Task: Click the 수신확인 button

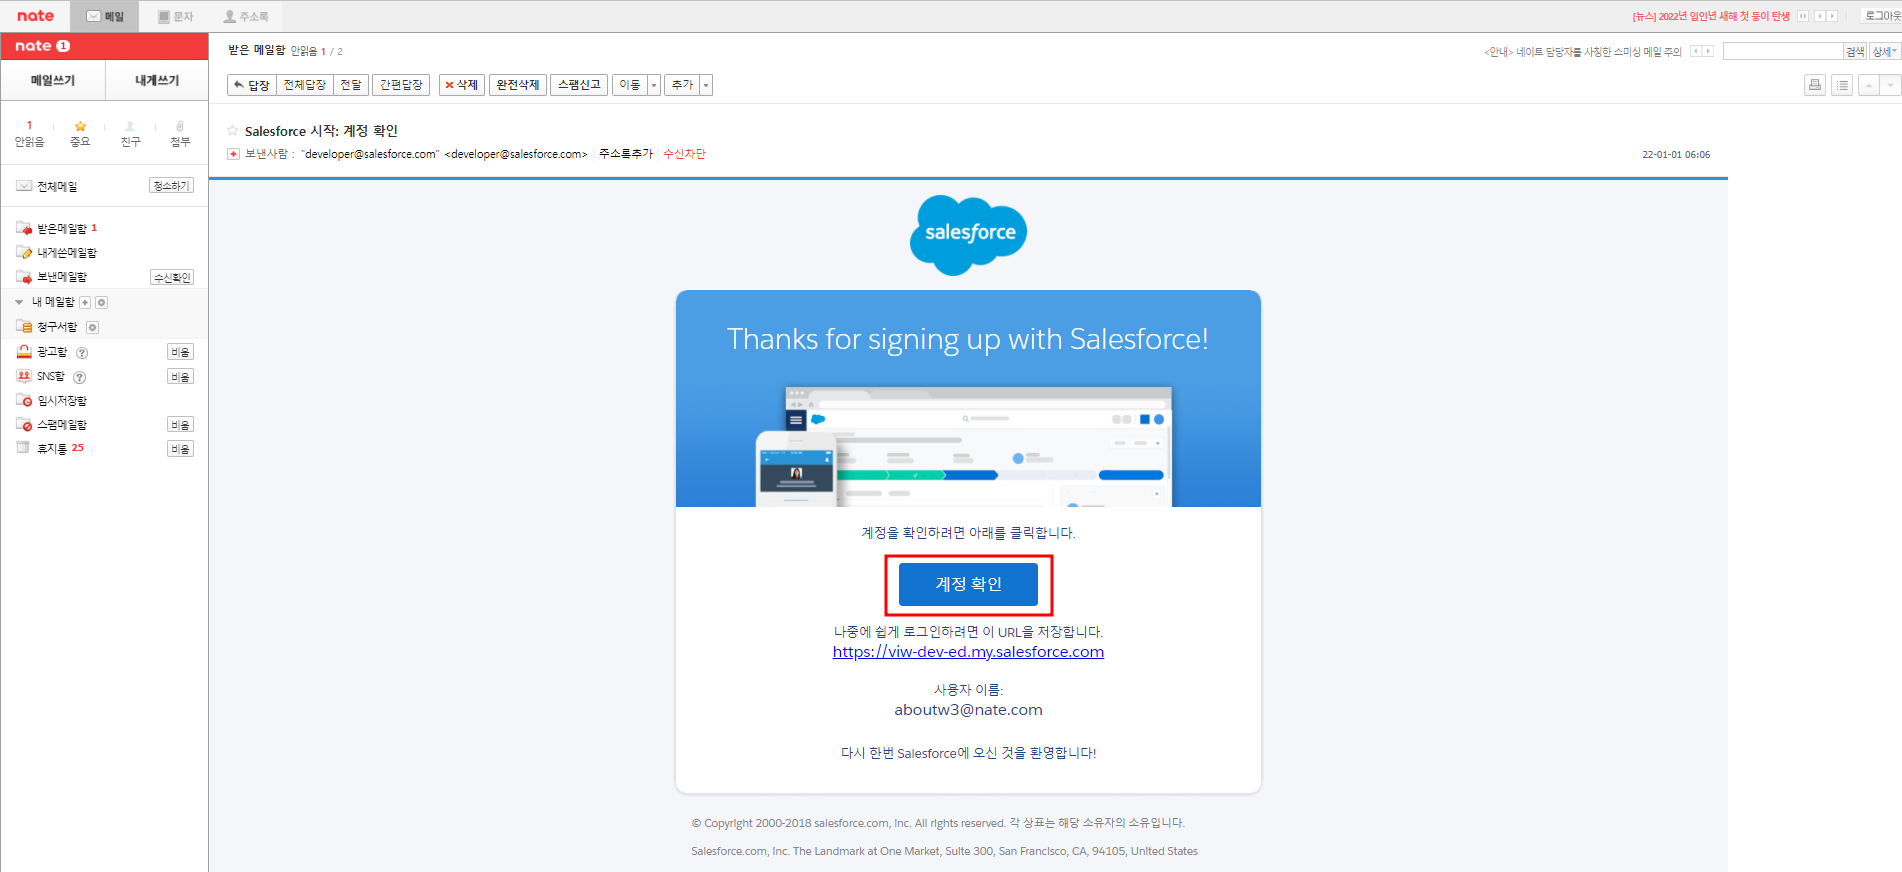Action: 172,277
